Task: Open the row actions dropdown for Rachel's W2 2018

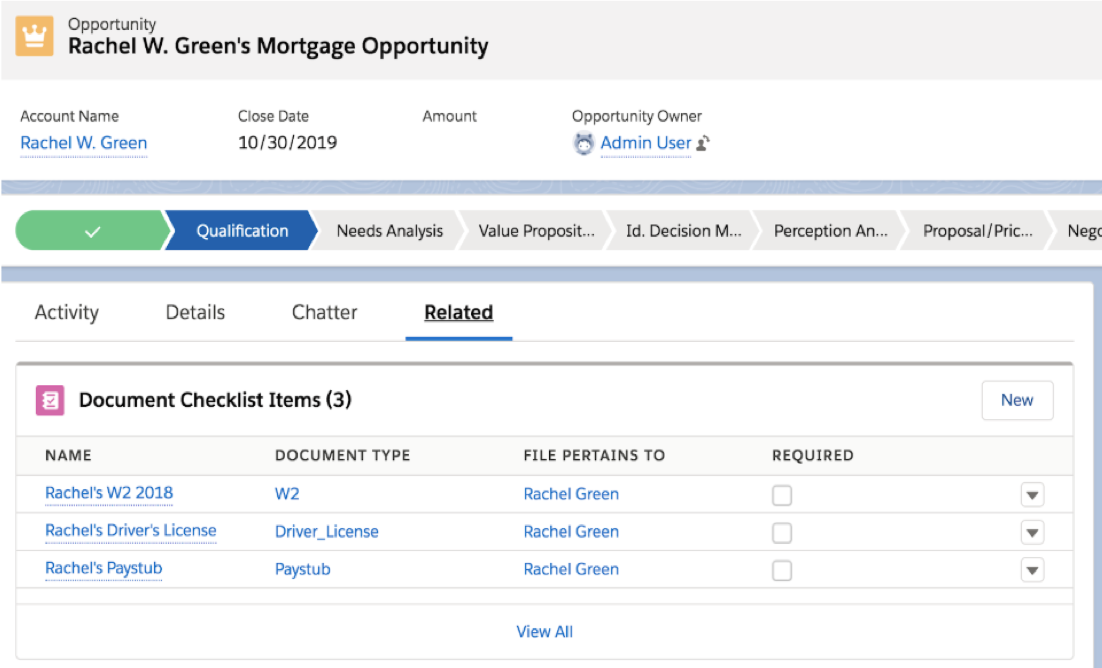Action: click(1032, 493)
